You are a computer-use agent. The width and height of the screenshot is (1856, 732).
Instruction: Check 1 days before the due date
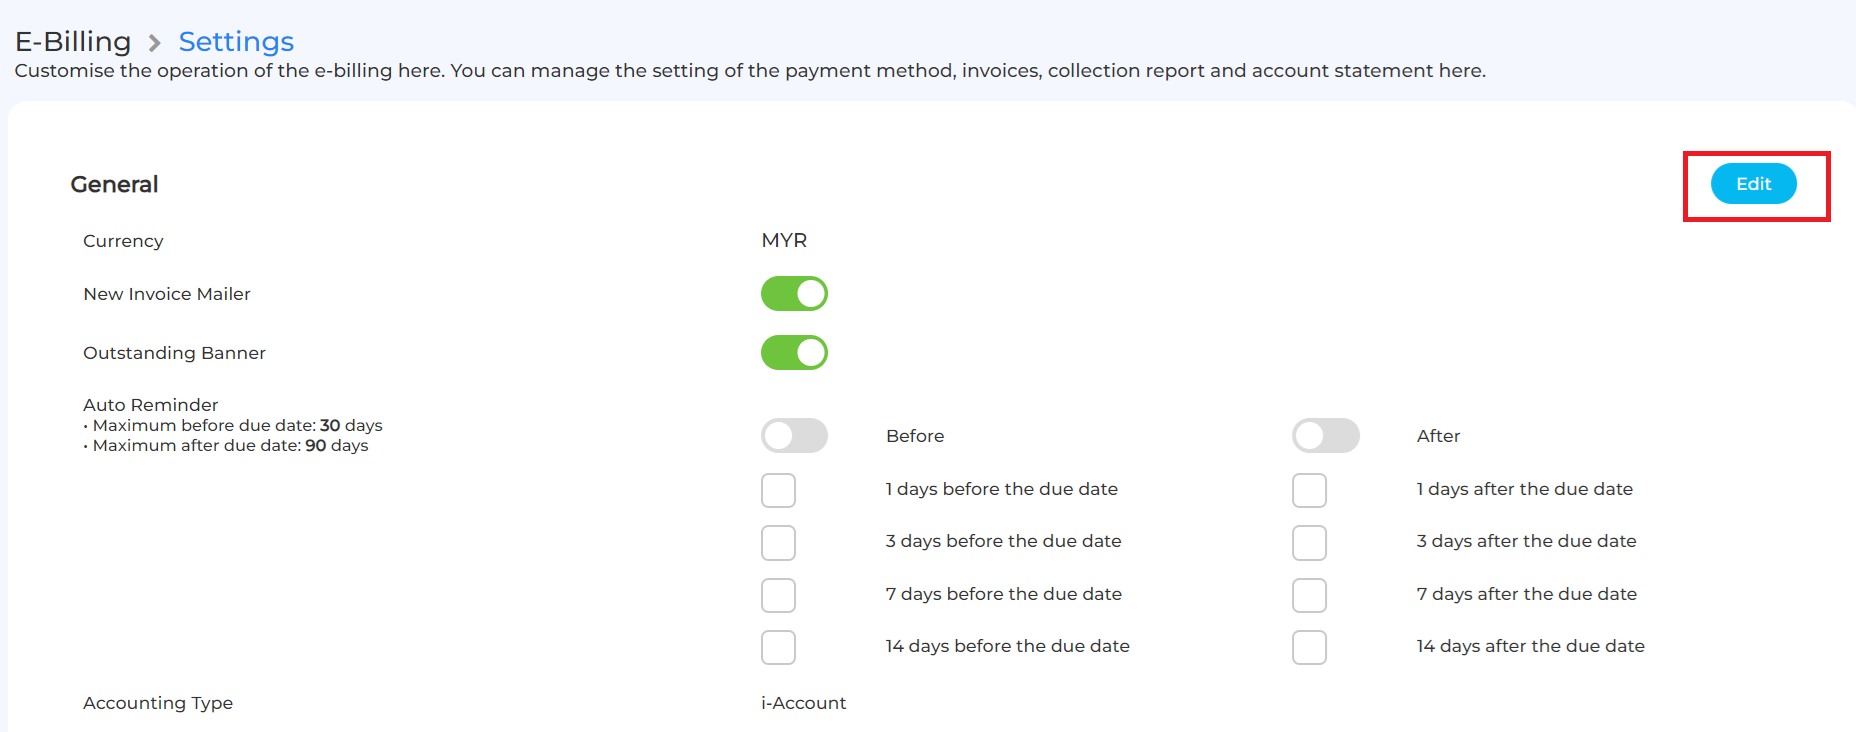pos(778,490)
